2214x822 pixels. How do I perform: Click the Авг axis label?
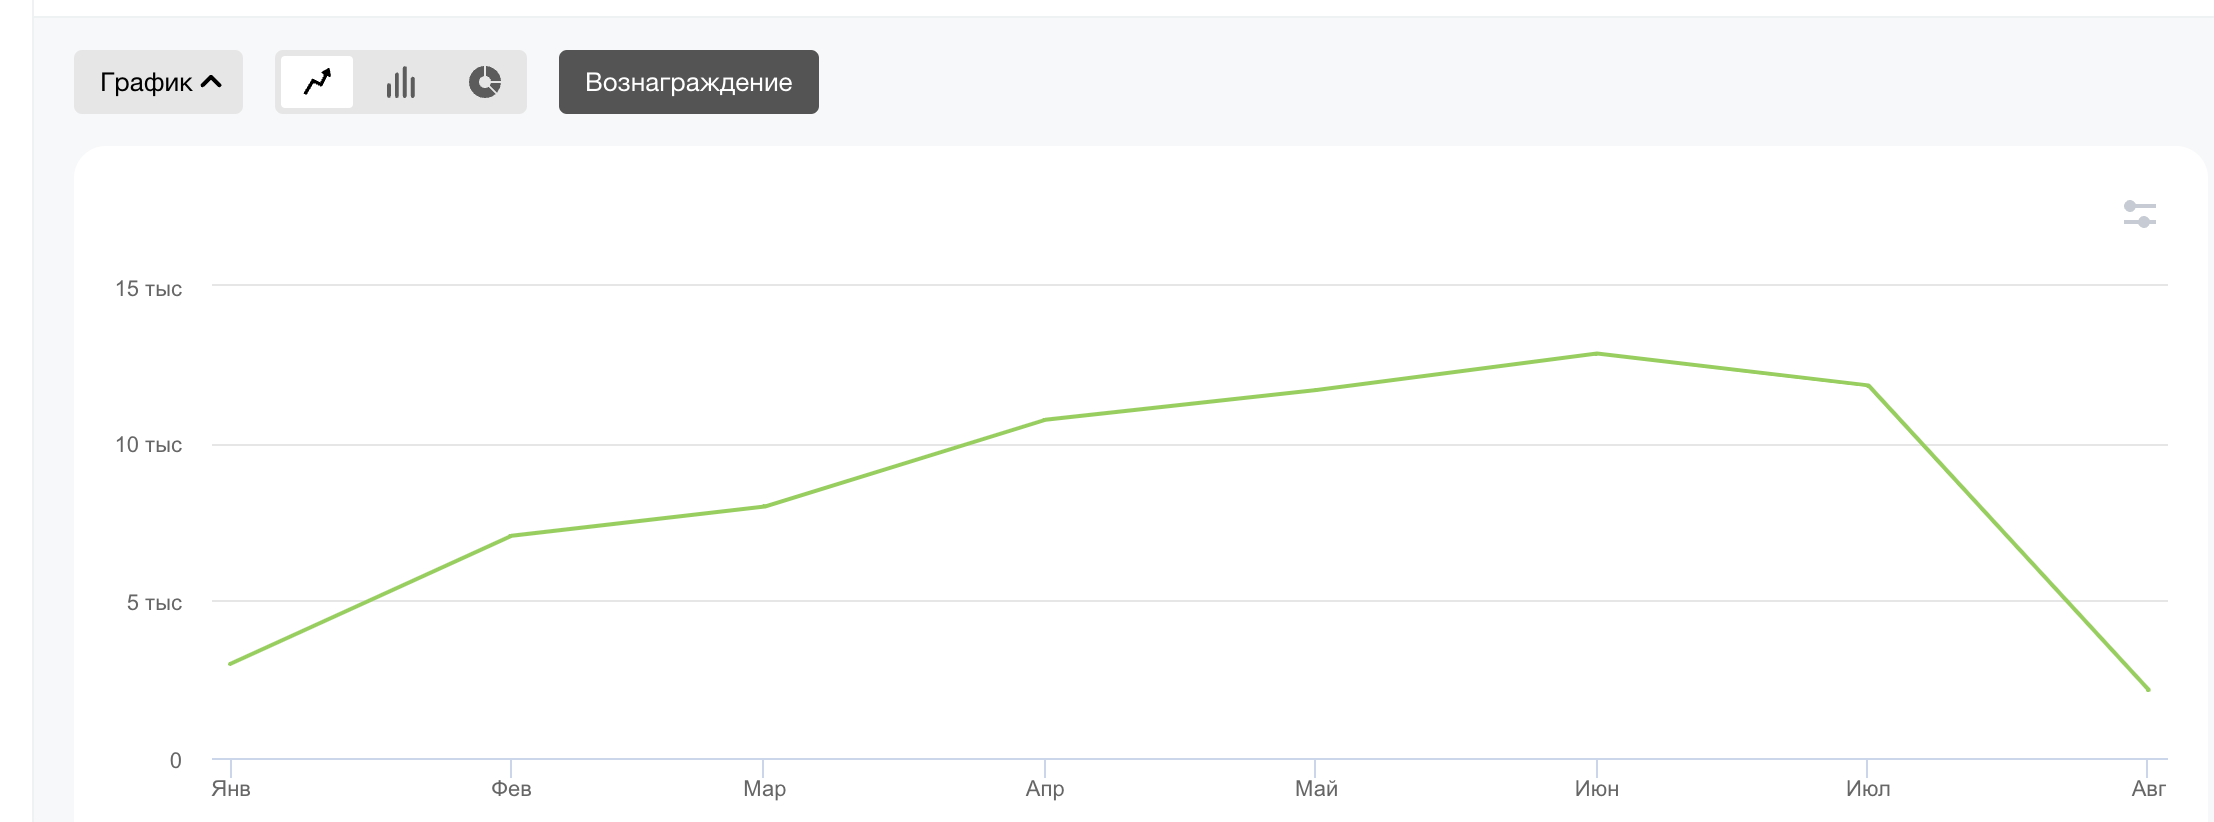[x=2148, y=789]
